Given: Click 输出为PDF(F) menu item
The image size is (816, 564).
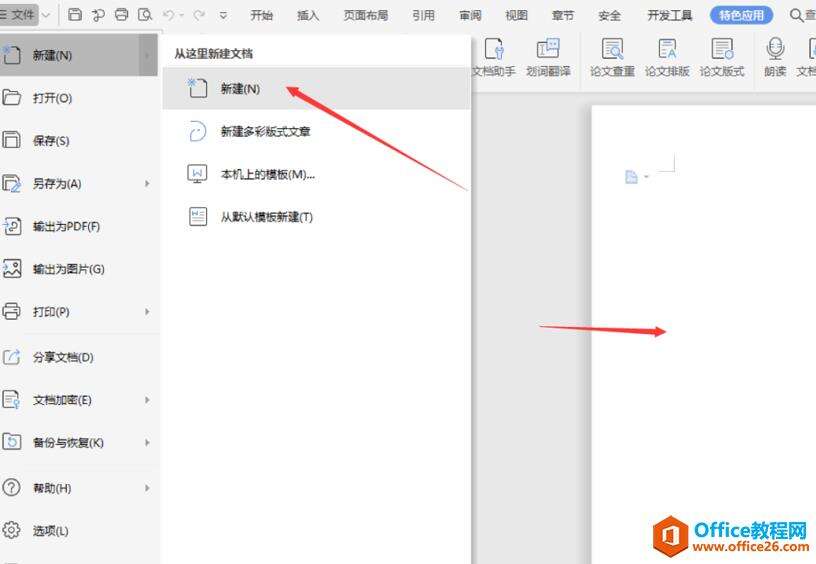Looking at the screenshot, I should point(79,226).
